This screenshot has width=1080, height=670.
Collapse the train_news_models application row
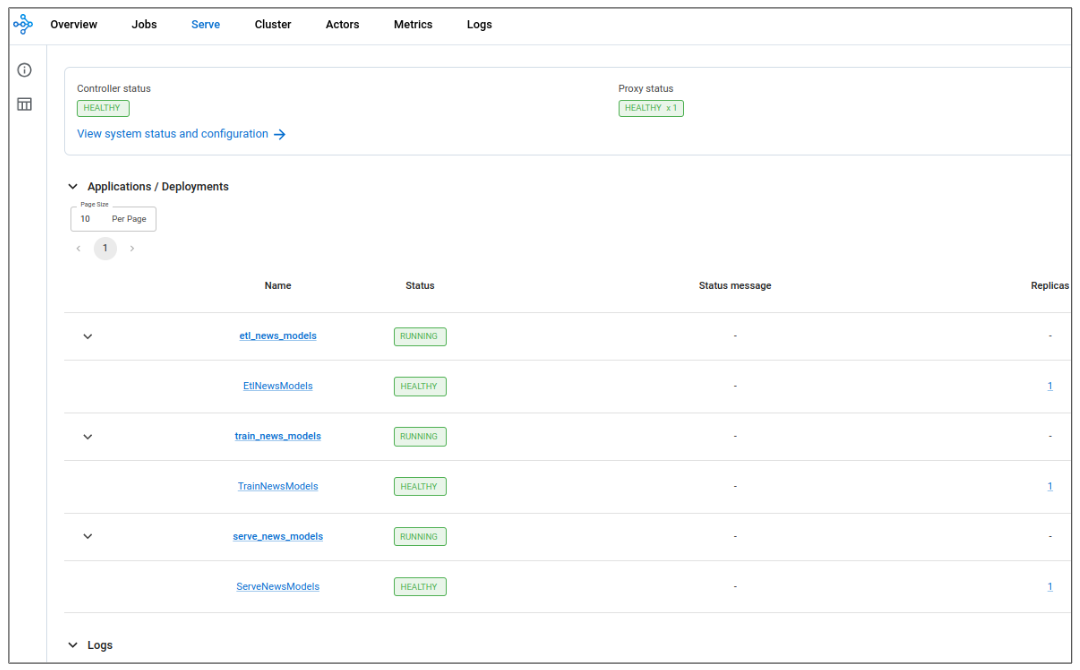pyautogui.click(x=87, y=437)
